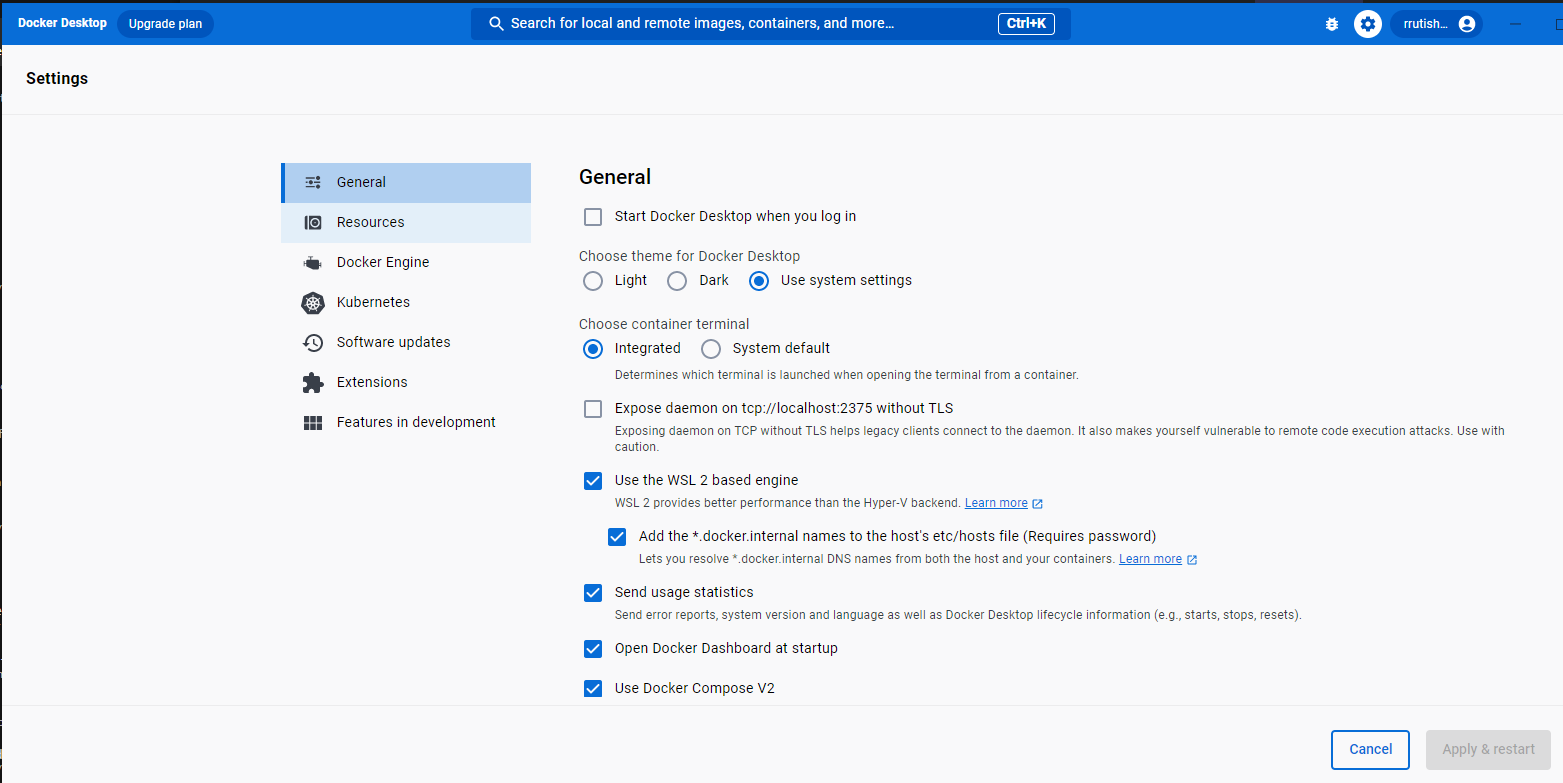Image resolution: width=1563 pixels, height=783 pixels.
Task: Select Light theme for Docker Desktop
Action: click(x=592, y=281)
